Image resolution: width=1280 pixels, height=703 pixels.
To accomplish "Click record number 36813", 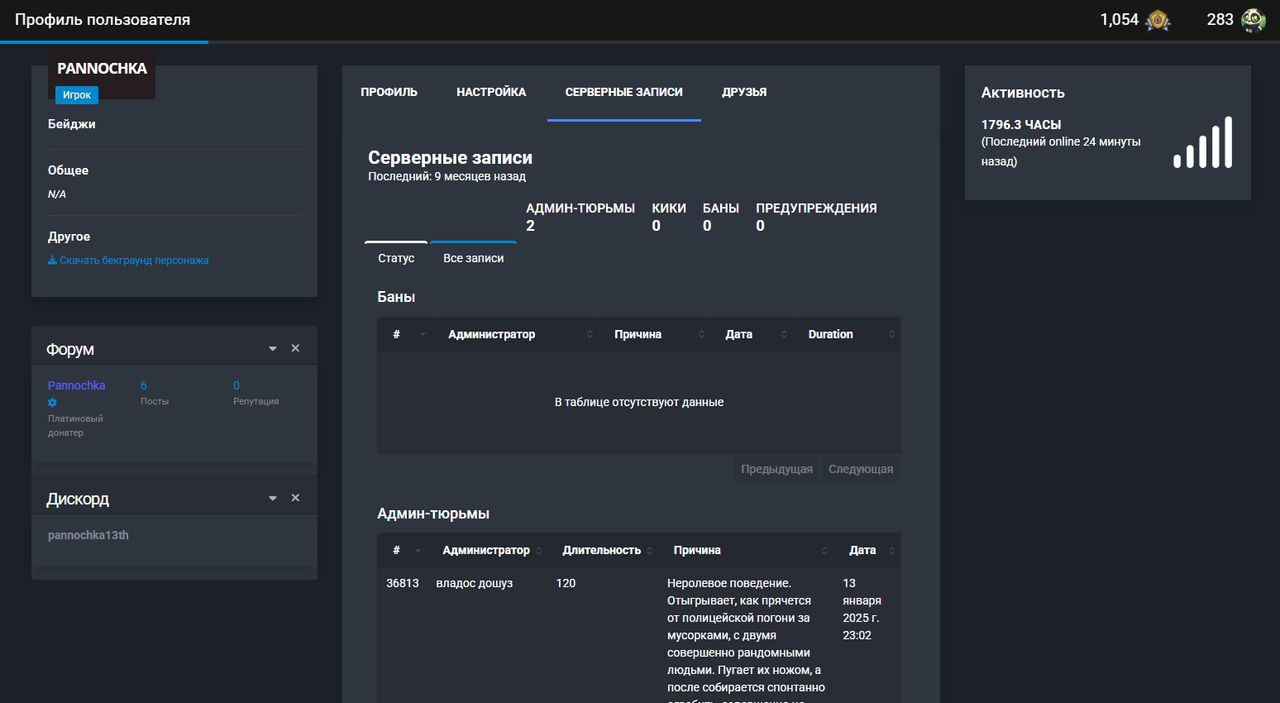I will 402,583.
